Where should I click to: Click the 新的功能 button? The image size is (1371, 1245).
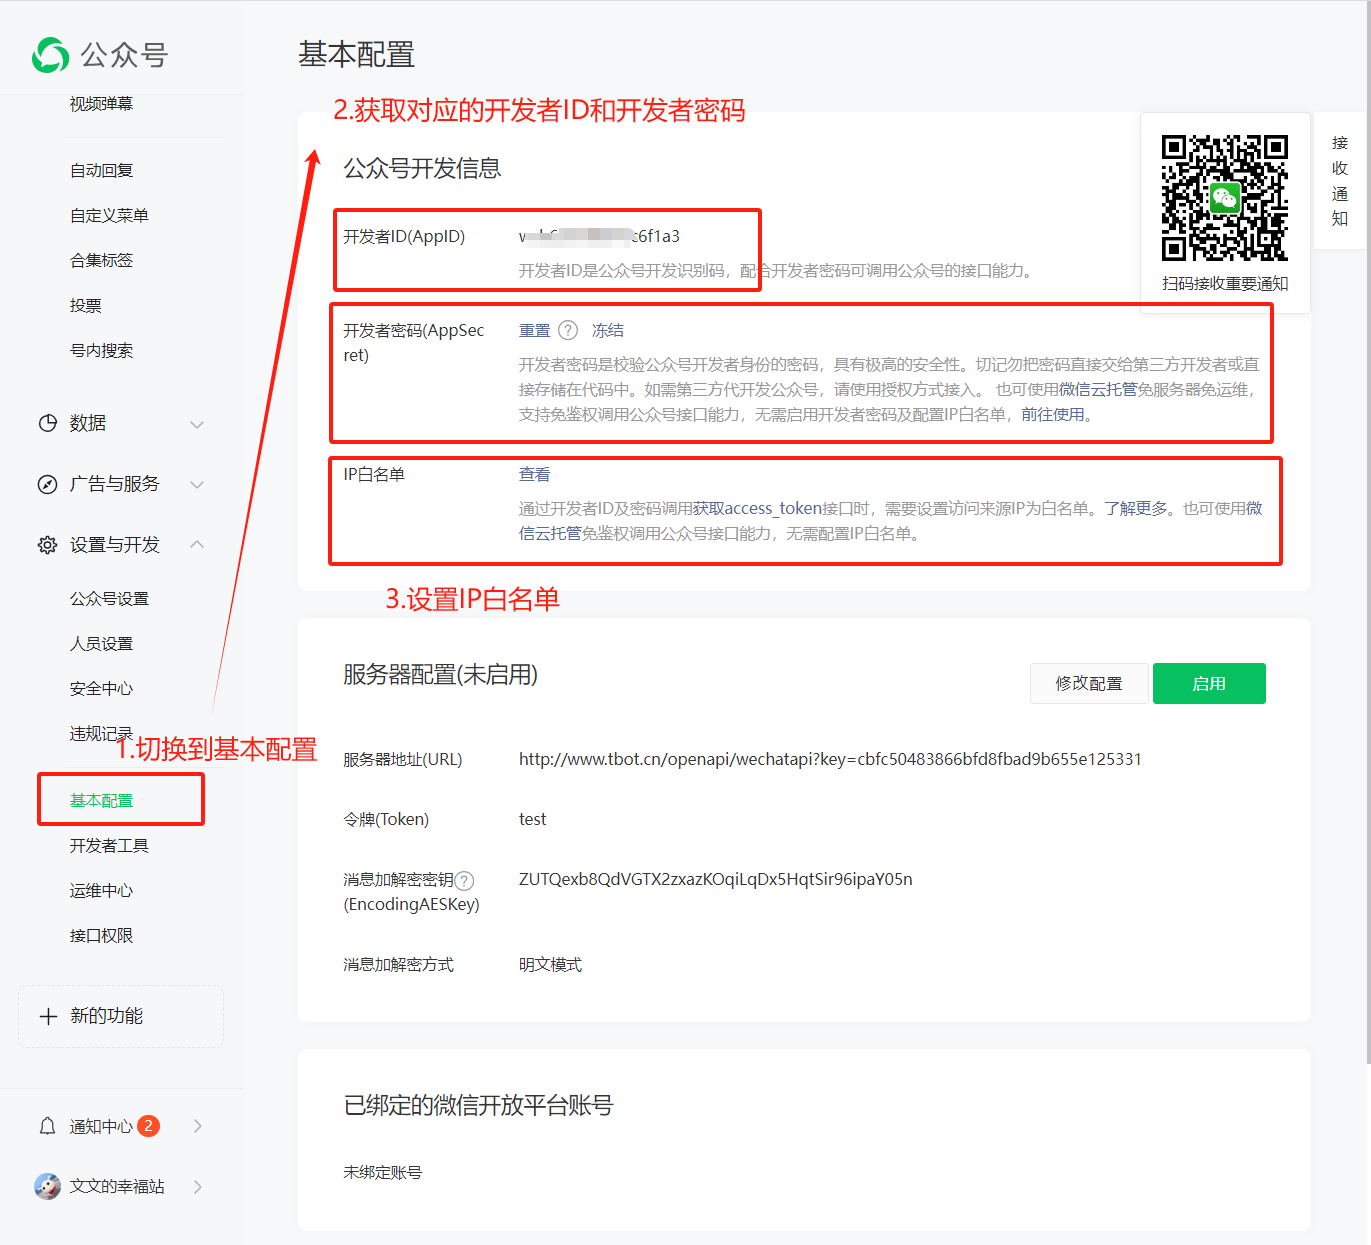pos(121,1016)
